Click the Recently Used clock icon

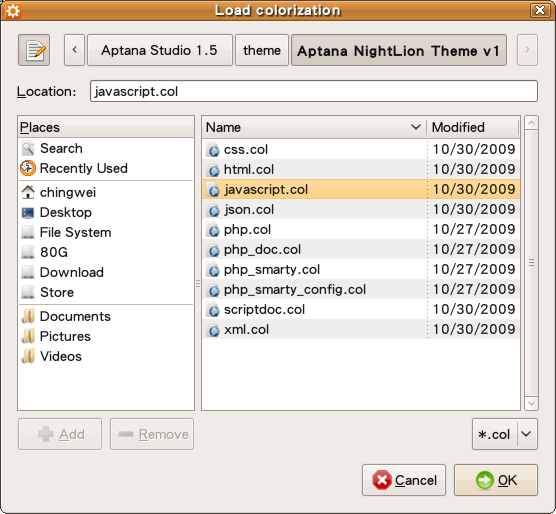(x=28, y=168)
